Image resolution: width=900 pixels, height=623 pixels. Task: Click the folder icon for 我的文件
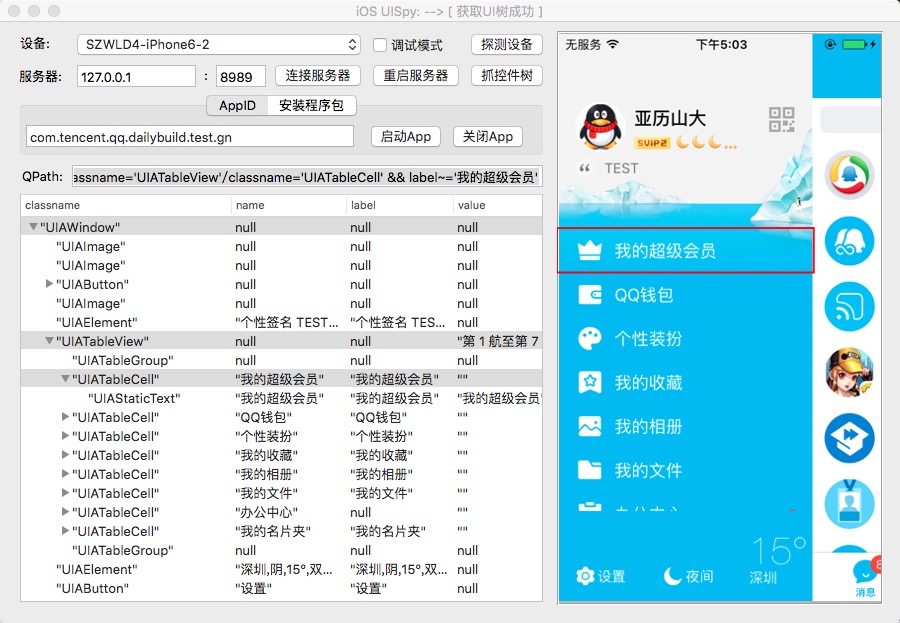pos(590,470)
